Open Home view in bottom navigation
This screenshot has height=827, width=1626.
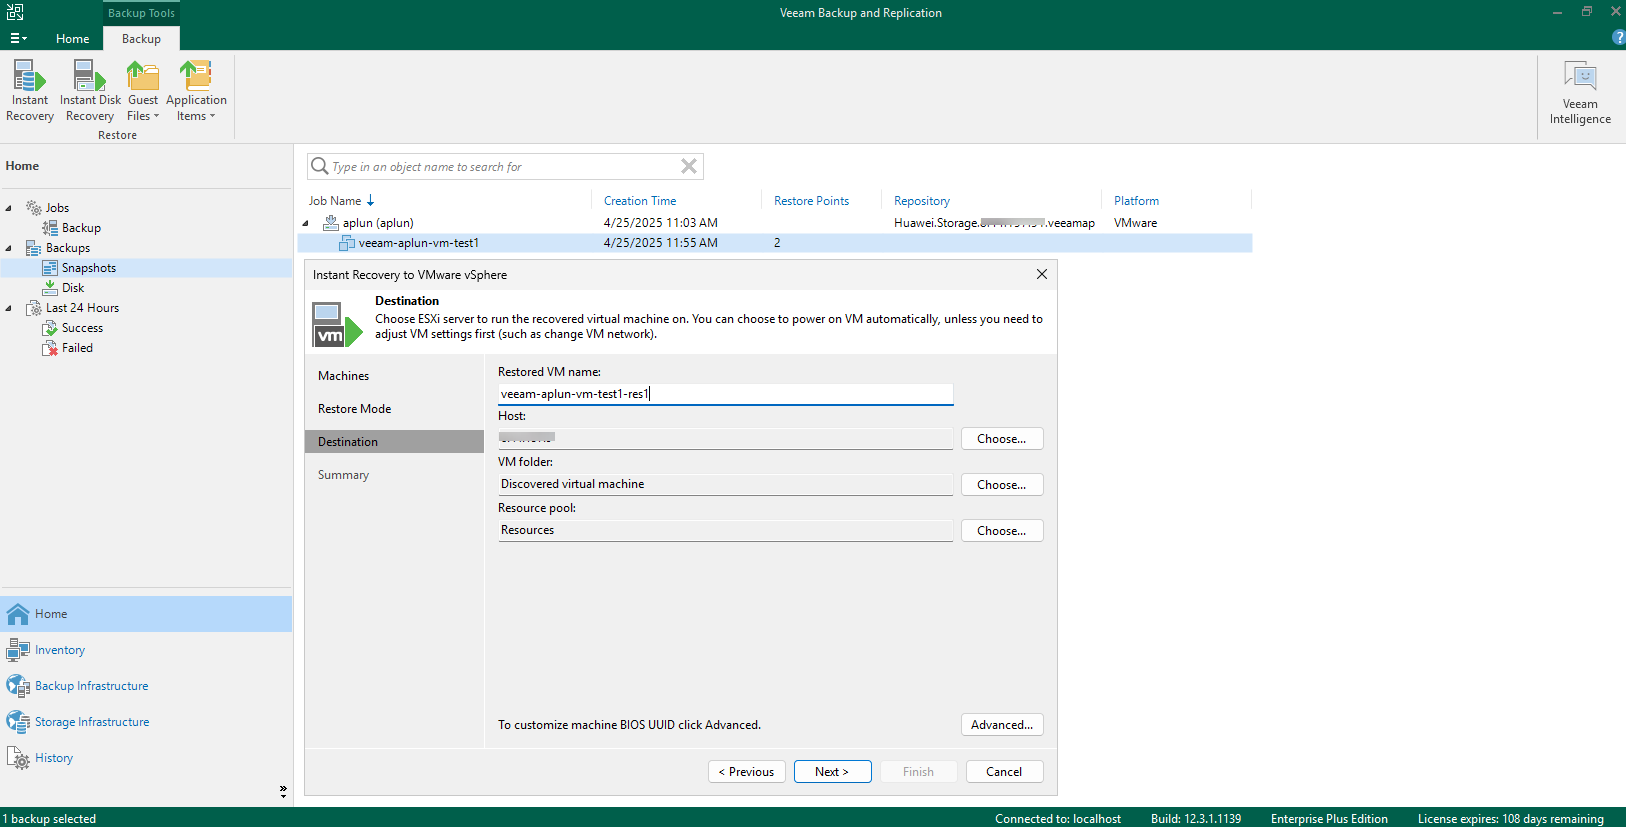(146, 614)
